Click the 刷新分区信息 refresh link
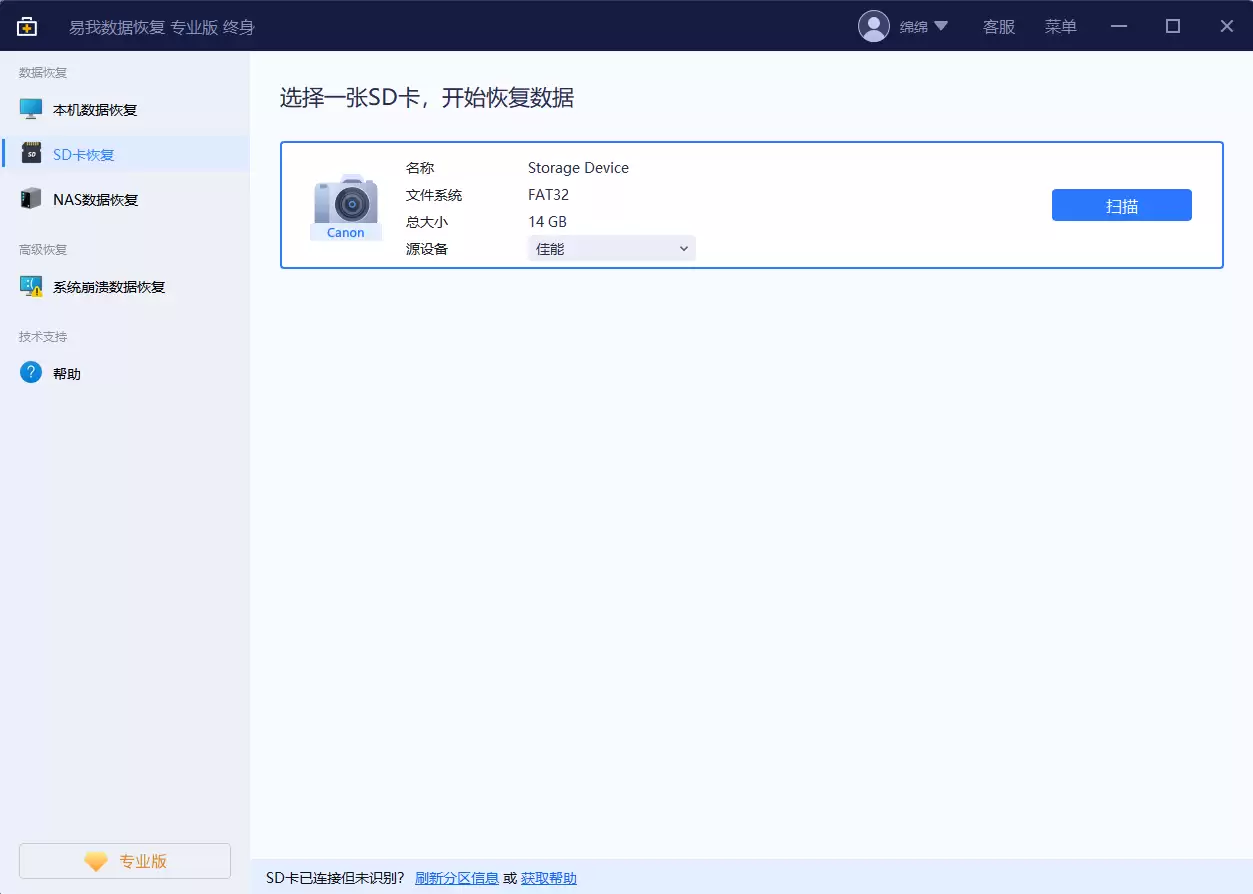The height and width of the screenshot is (894, 1253). [456, 877]
